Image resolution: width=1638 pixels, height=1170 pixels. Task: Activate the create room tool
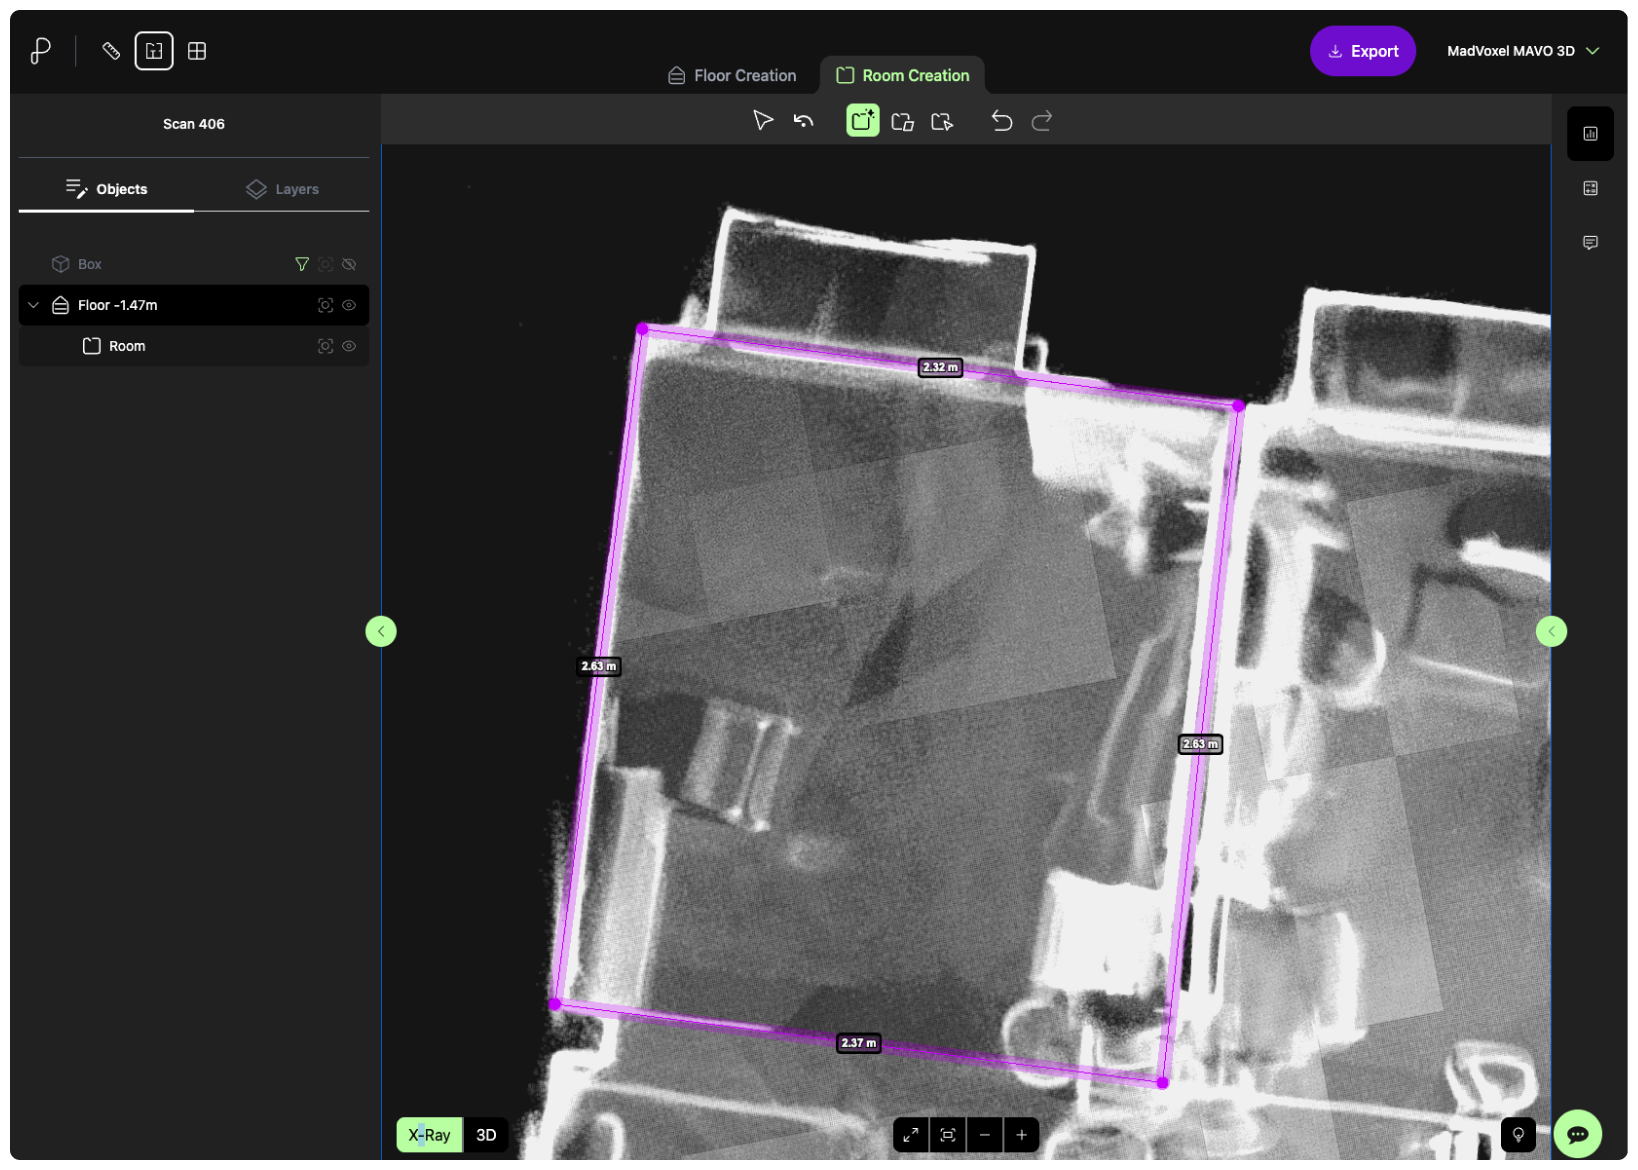tap(862, 121)
